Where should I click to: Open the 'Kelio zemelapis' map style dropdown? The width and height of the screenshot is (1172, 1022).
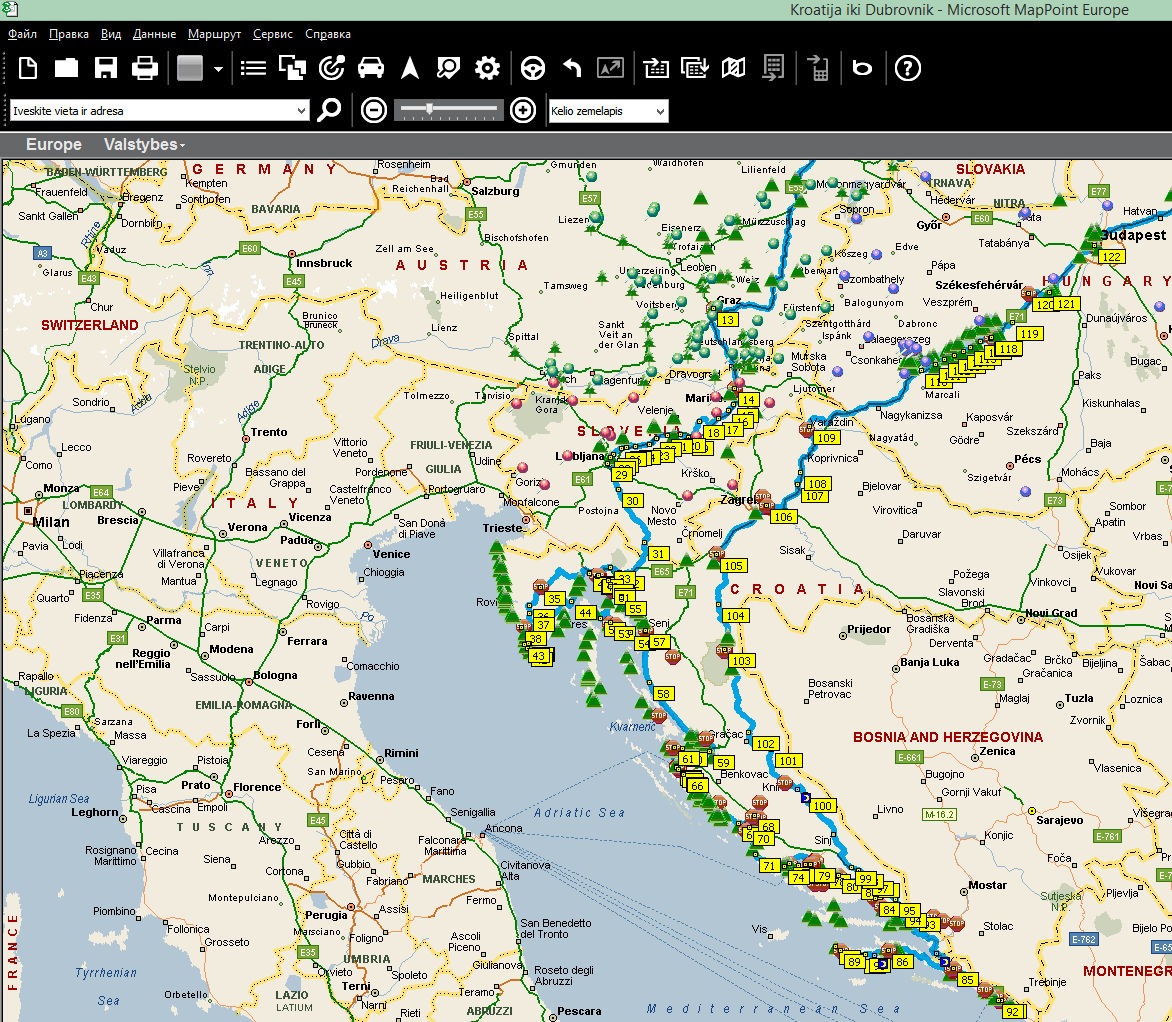[608, 111]
